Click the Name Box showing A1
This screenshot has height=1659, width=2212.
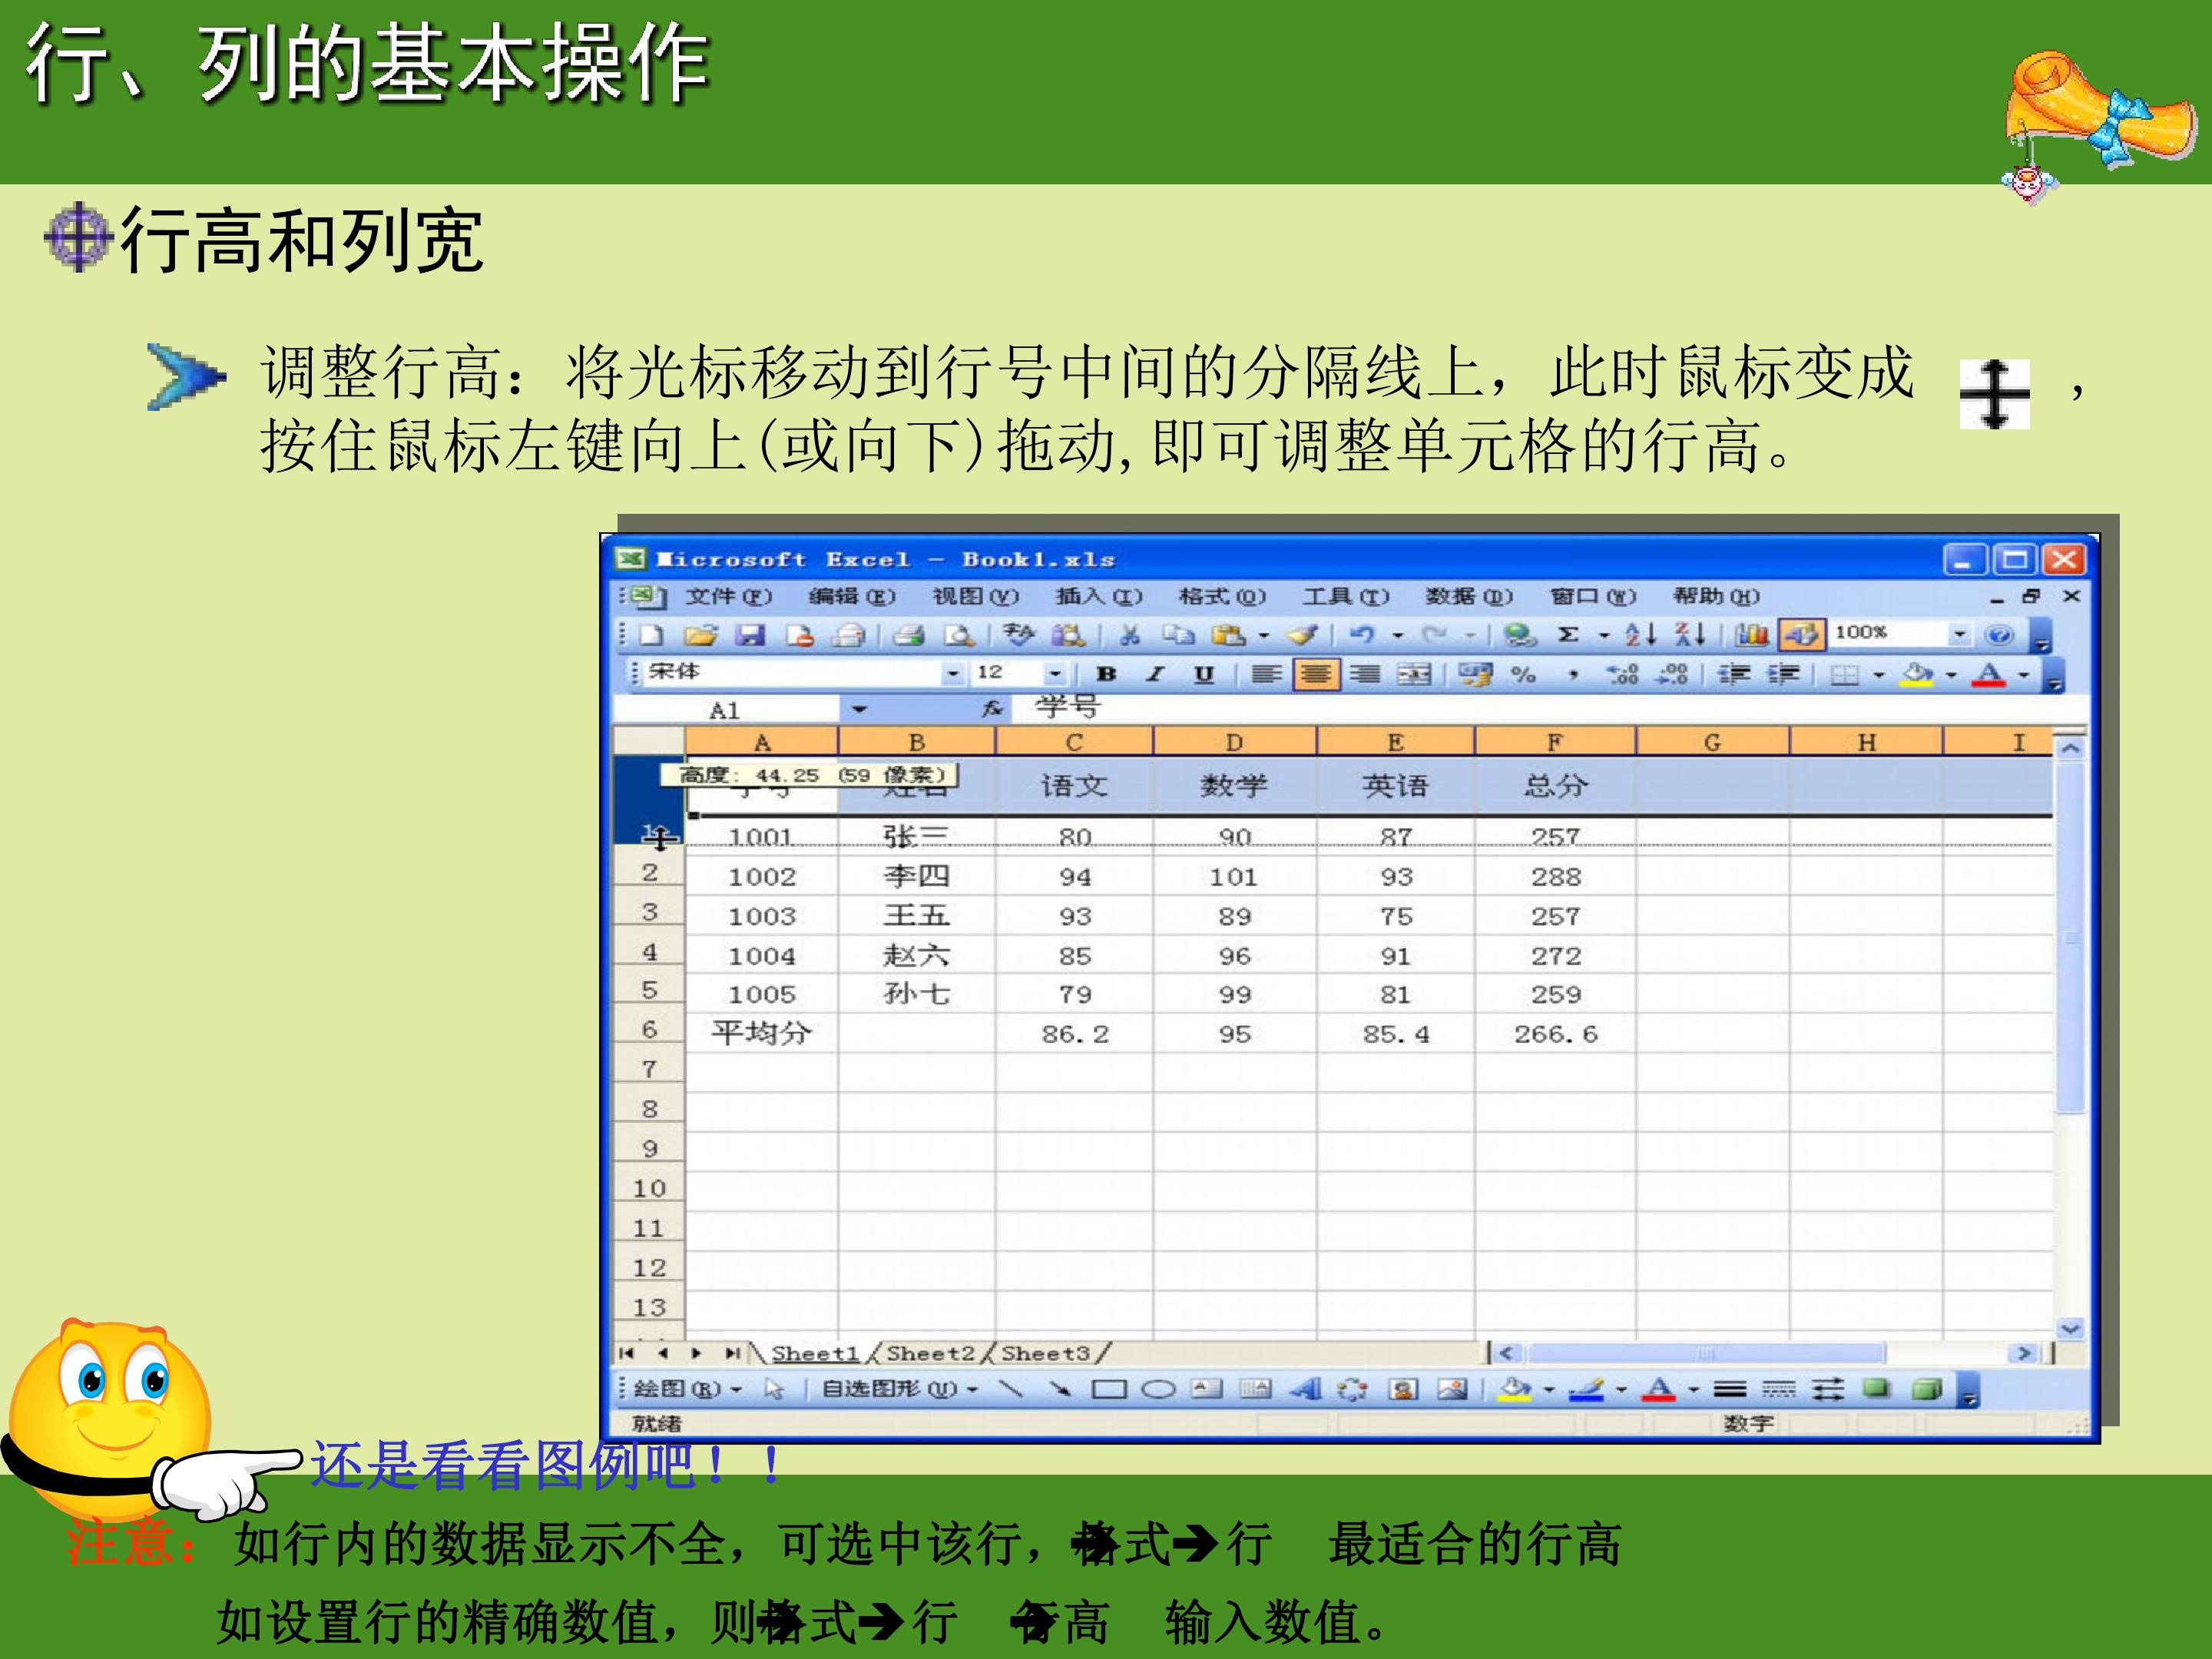click(x=726, y=710)
